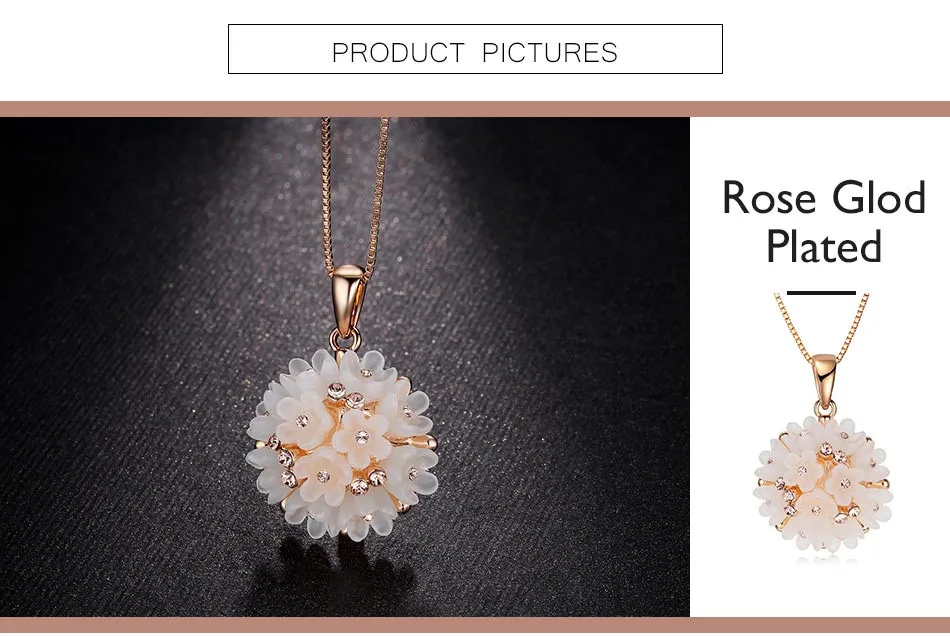Click the white flower ball in large photo
The width and height of the screenshot is (950, 636).
click(342, 445)
